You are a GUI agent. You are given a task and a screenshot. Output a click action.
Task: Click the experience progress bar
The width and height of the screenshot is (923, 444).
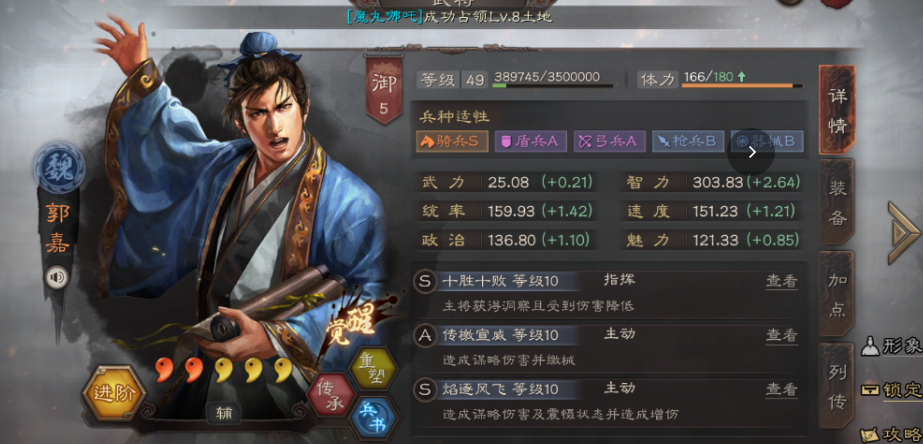coord(553,85)
